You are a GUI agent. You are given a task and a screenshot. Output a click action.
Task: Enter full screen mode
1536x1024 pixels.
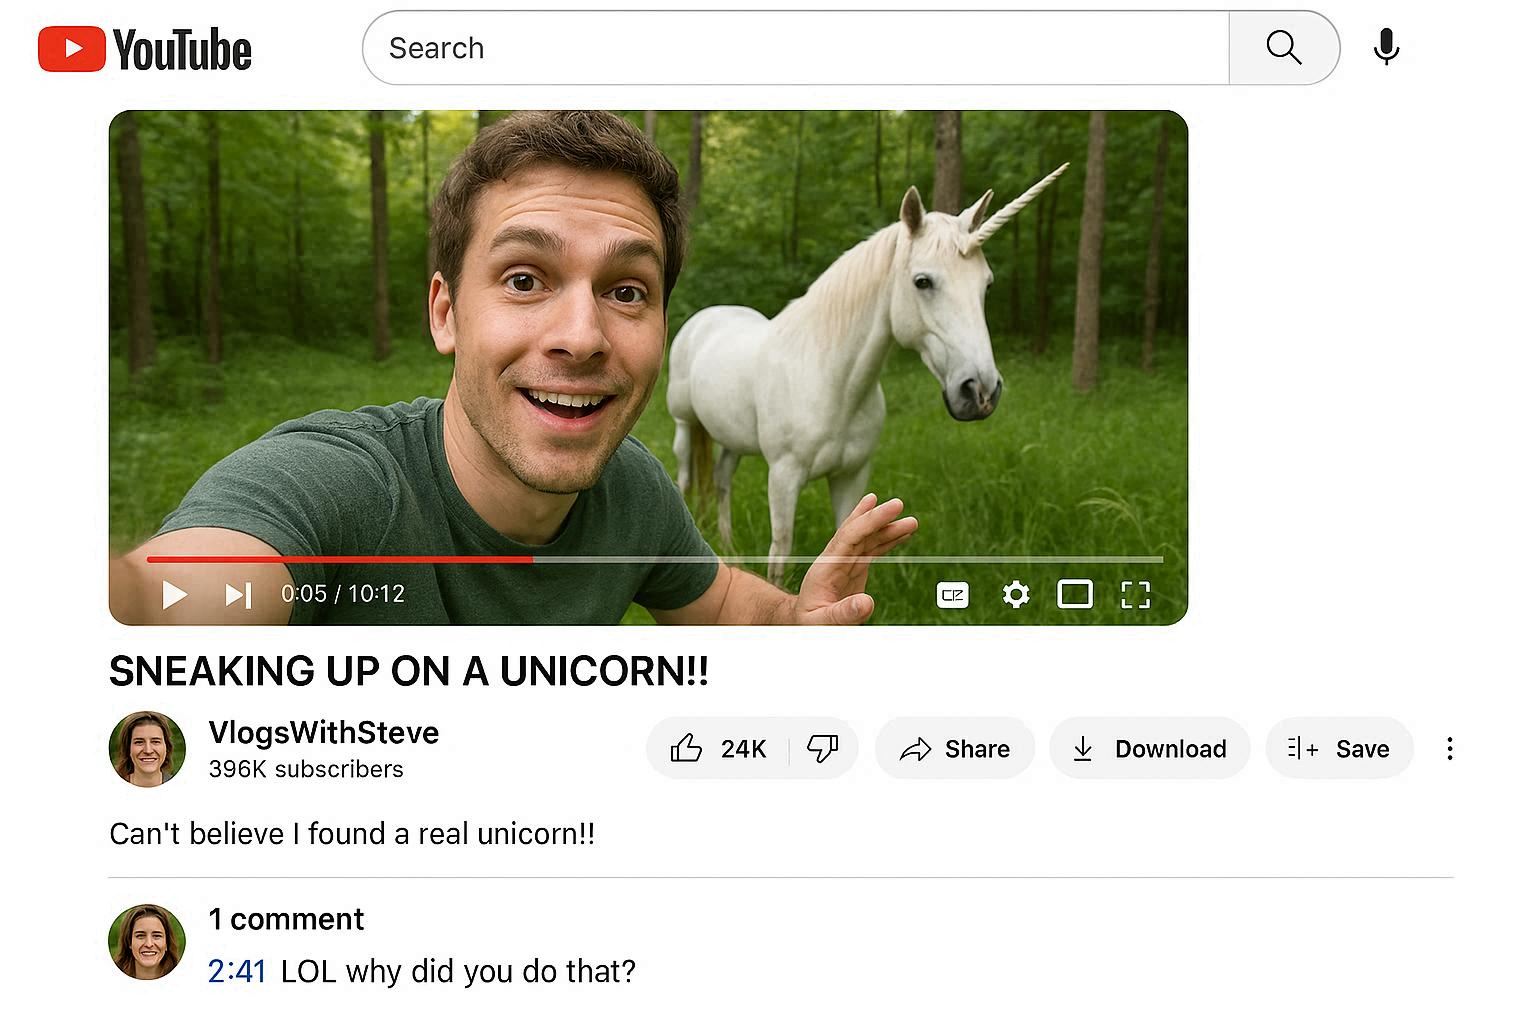pos(1135,595)
